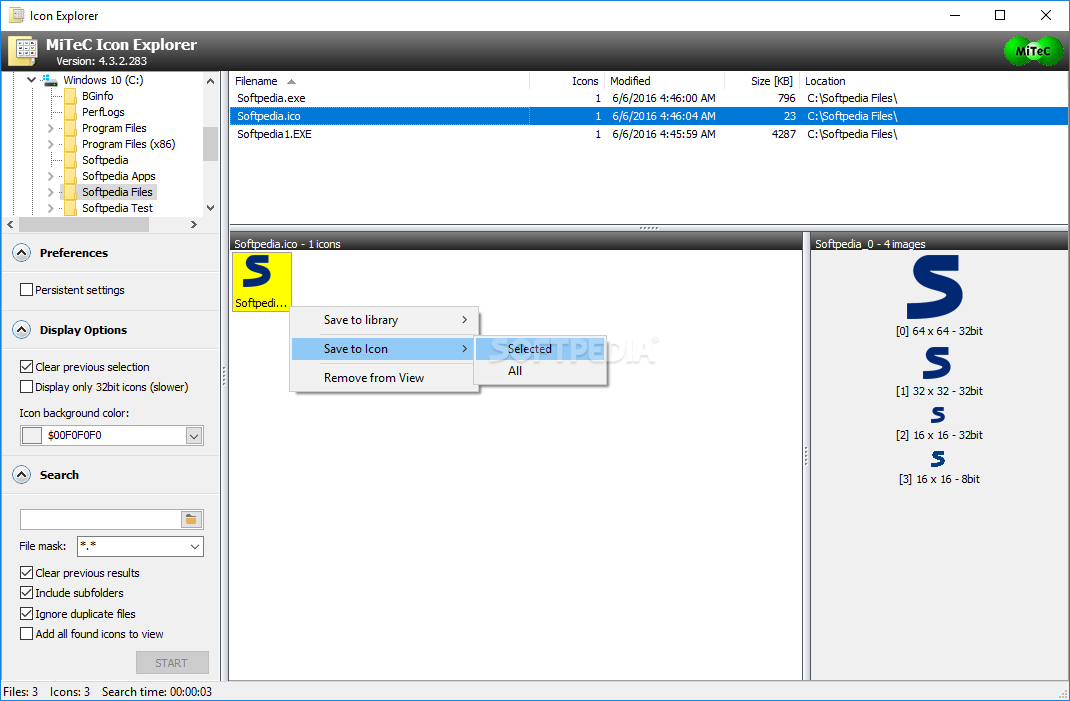Screen dimensions: 1070x701
Task: Click the title bar Icon Explorer icon
Action: pos(16,15)
